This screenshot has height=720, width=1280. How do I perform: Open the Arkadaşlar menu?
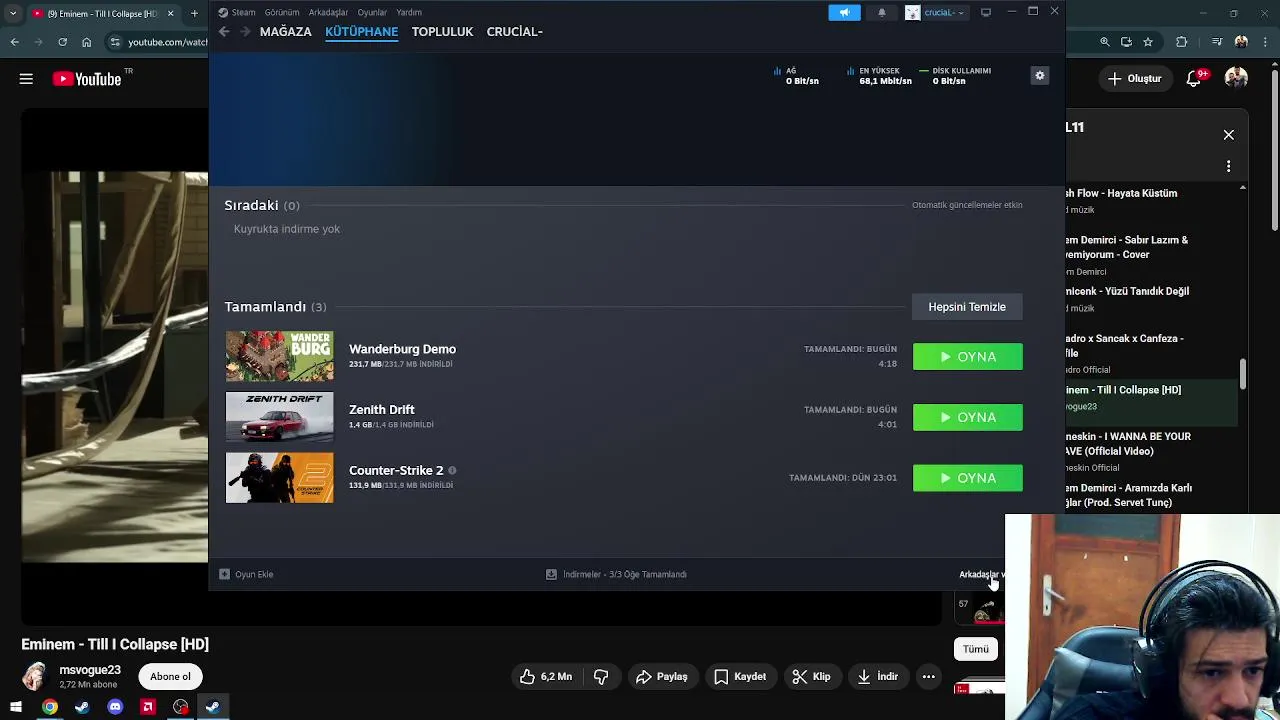pyautogui.click(x=328, y=12)
